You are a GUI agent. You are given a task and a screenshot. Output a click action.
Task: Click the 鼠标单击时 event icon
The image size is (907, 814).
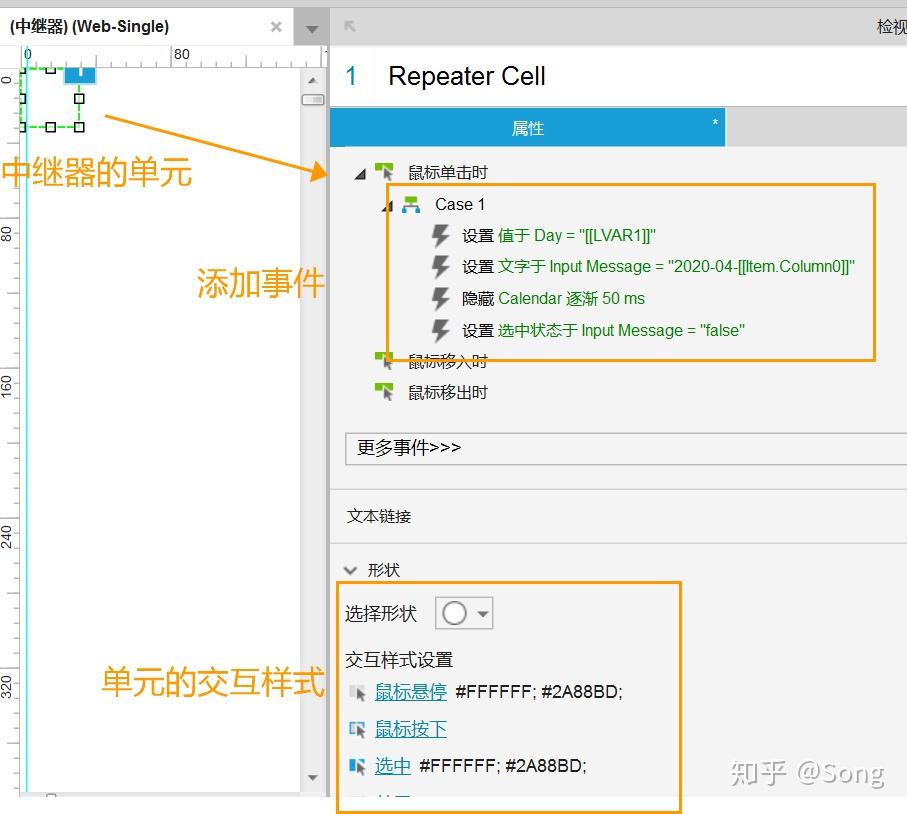(x=384, y=172)
